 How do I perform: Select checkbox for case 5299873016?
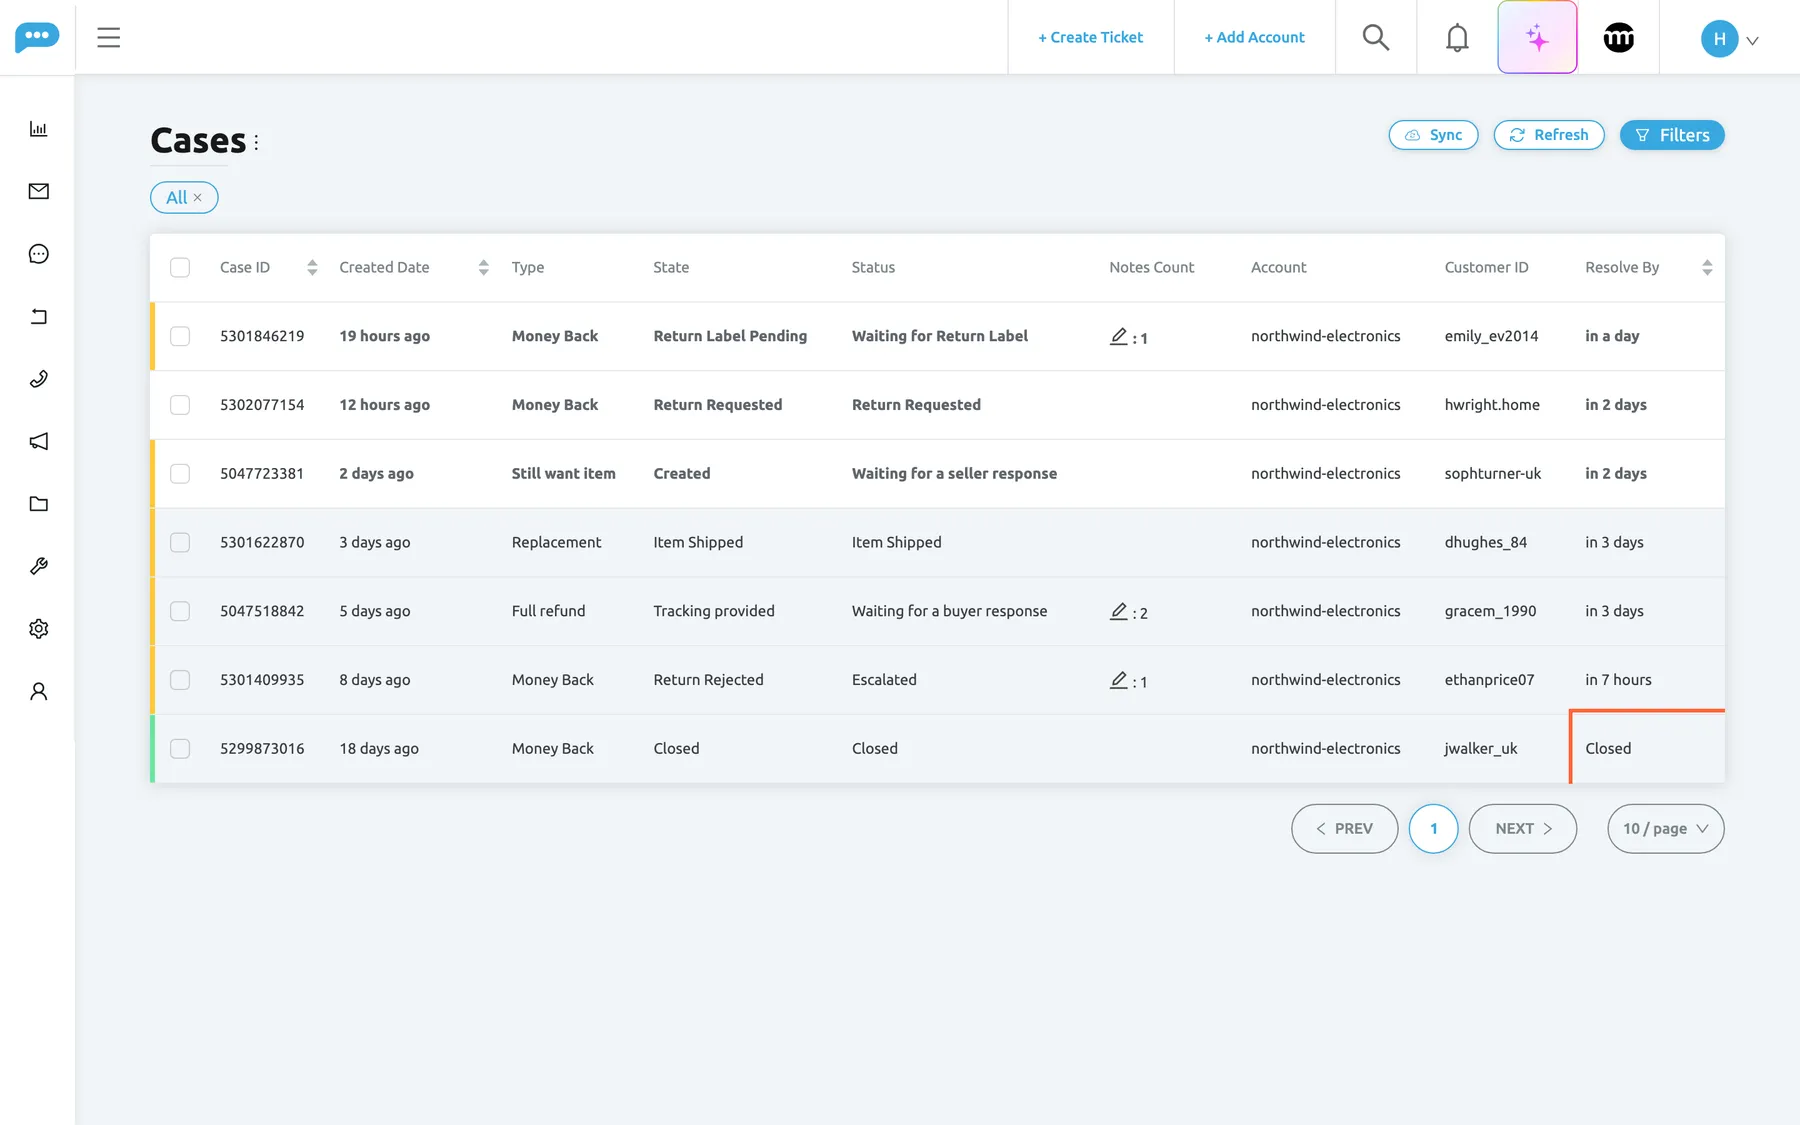coord(180,748)
